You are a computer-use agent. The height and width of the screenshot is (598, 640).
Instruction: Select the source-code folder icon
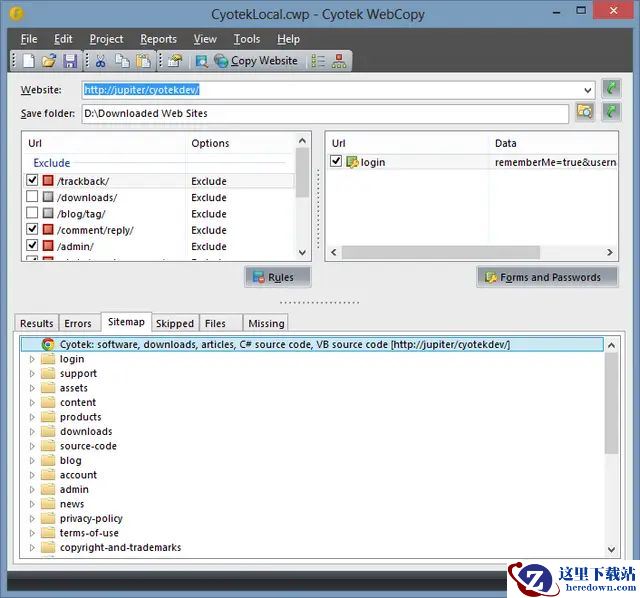coord(48,446)
